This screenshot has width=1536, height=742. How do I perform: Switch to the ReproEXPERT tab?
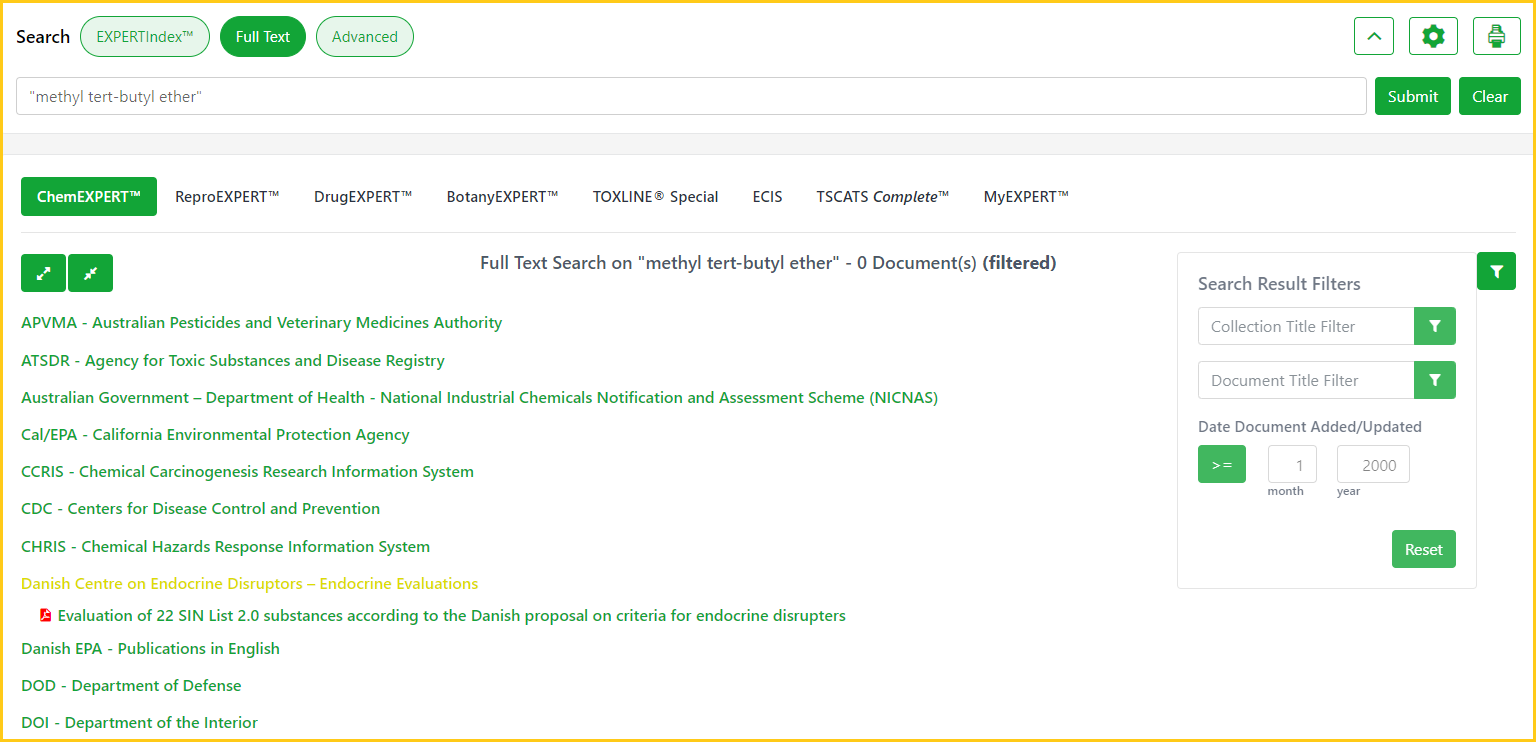pyautogui.click(x=227, y=197)
